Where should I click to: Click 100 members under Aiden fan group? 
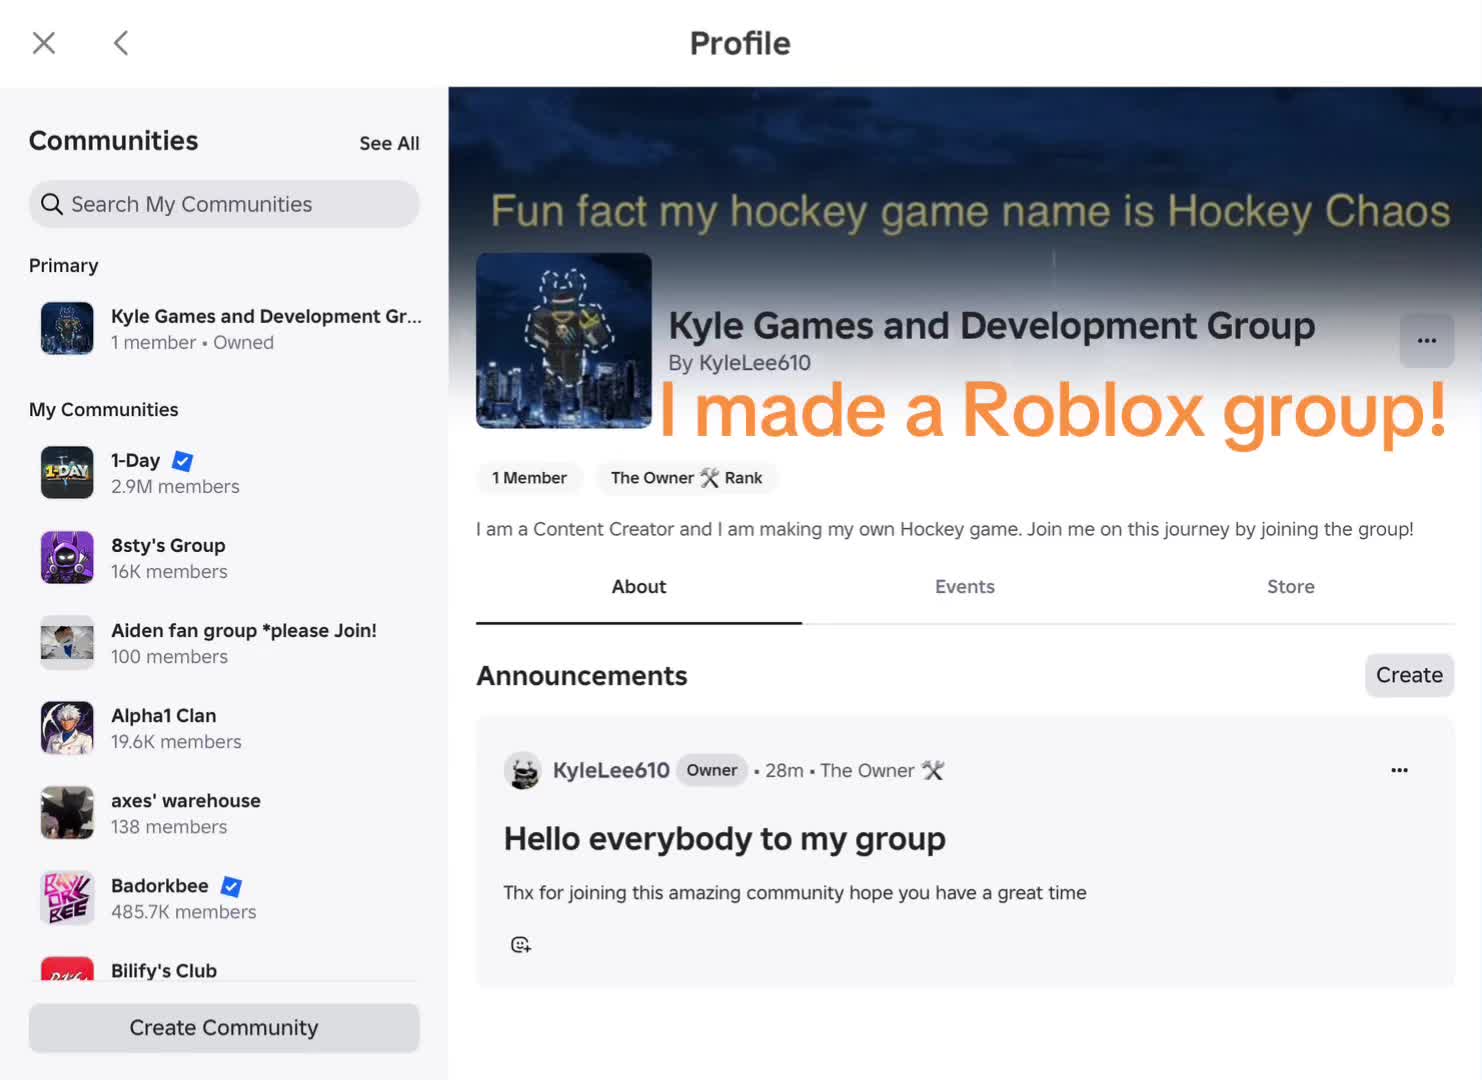(169, 657)
